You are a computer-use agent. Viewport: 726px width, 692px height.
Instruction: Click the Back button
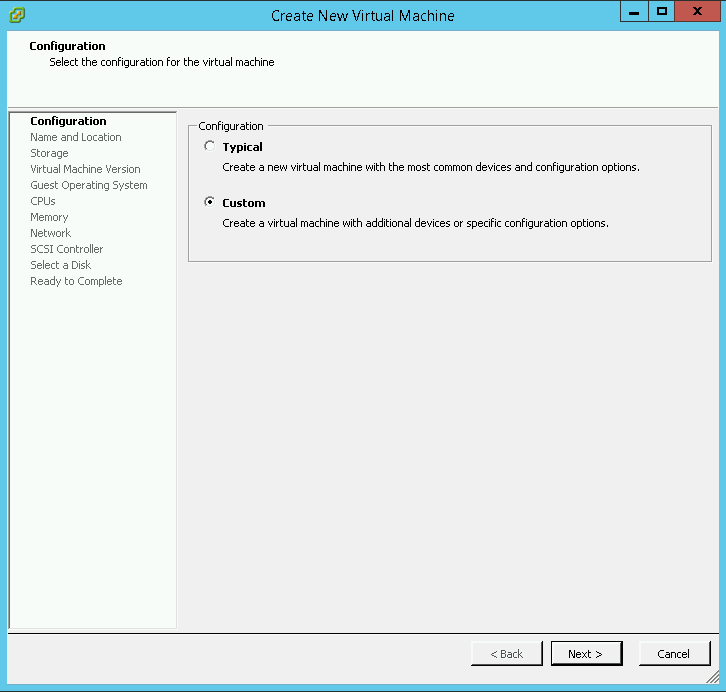507,654
